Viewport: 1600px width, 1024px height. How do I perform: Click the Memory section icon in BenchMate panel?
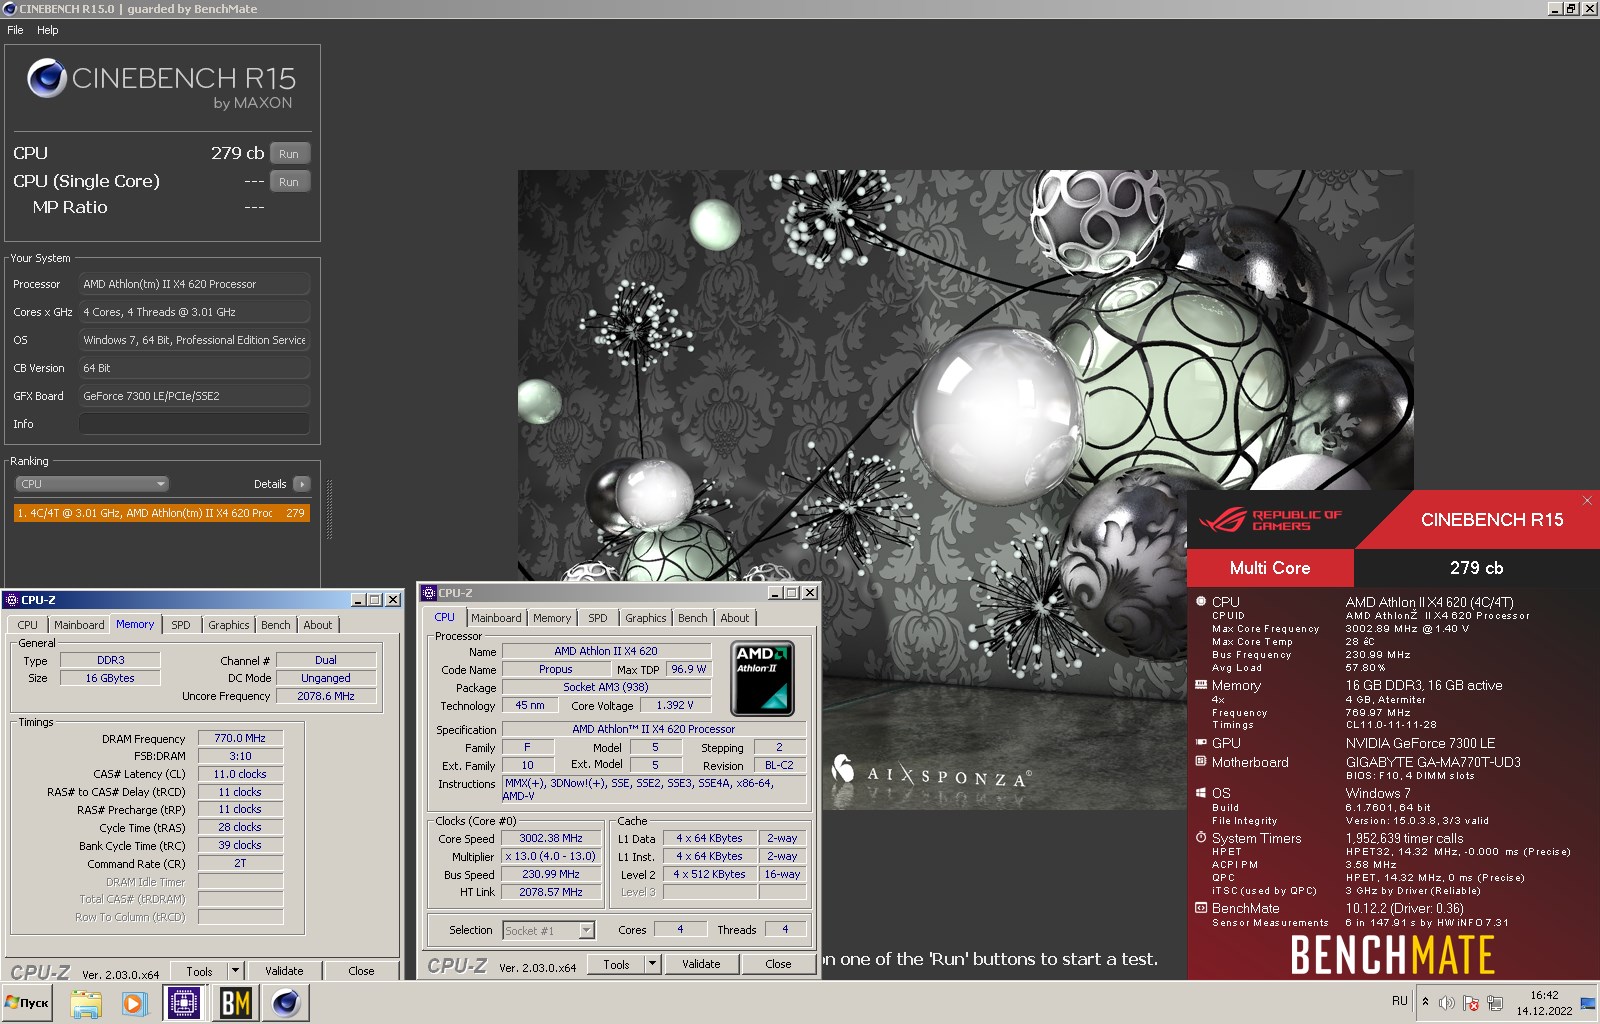click(1201, 685)
